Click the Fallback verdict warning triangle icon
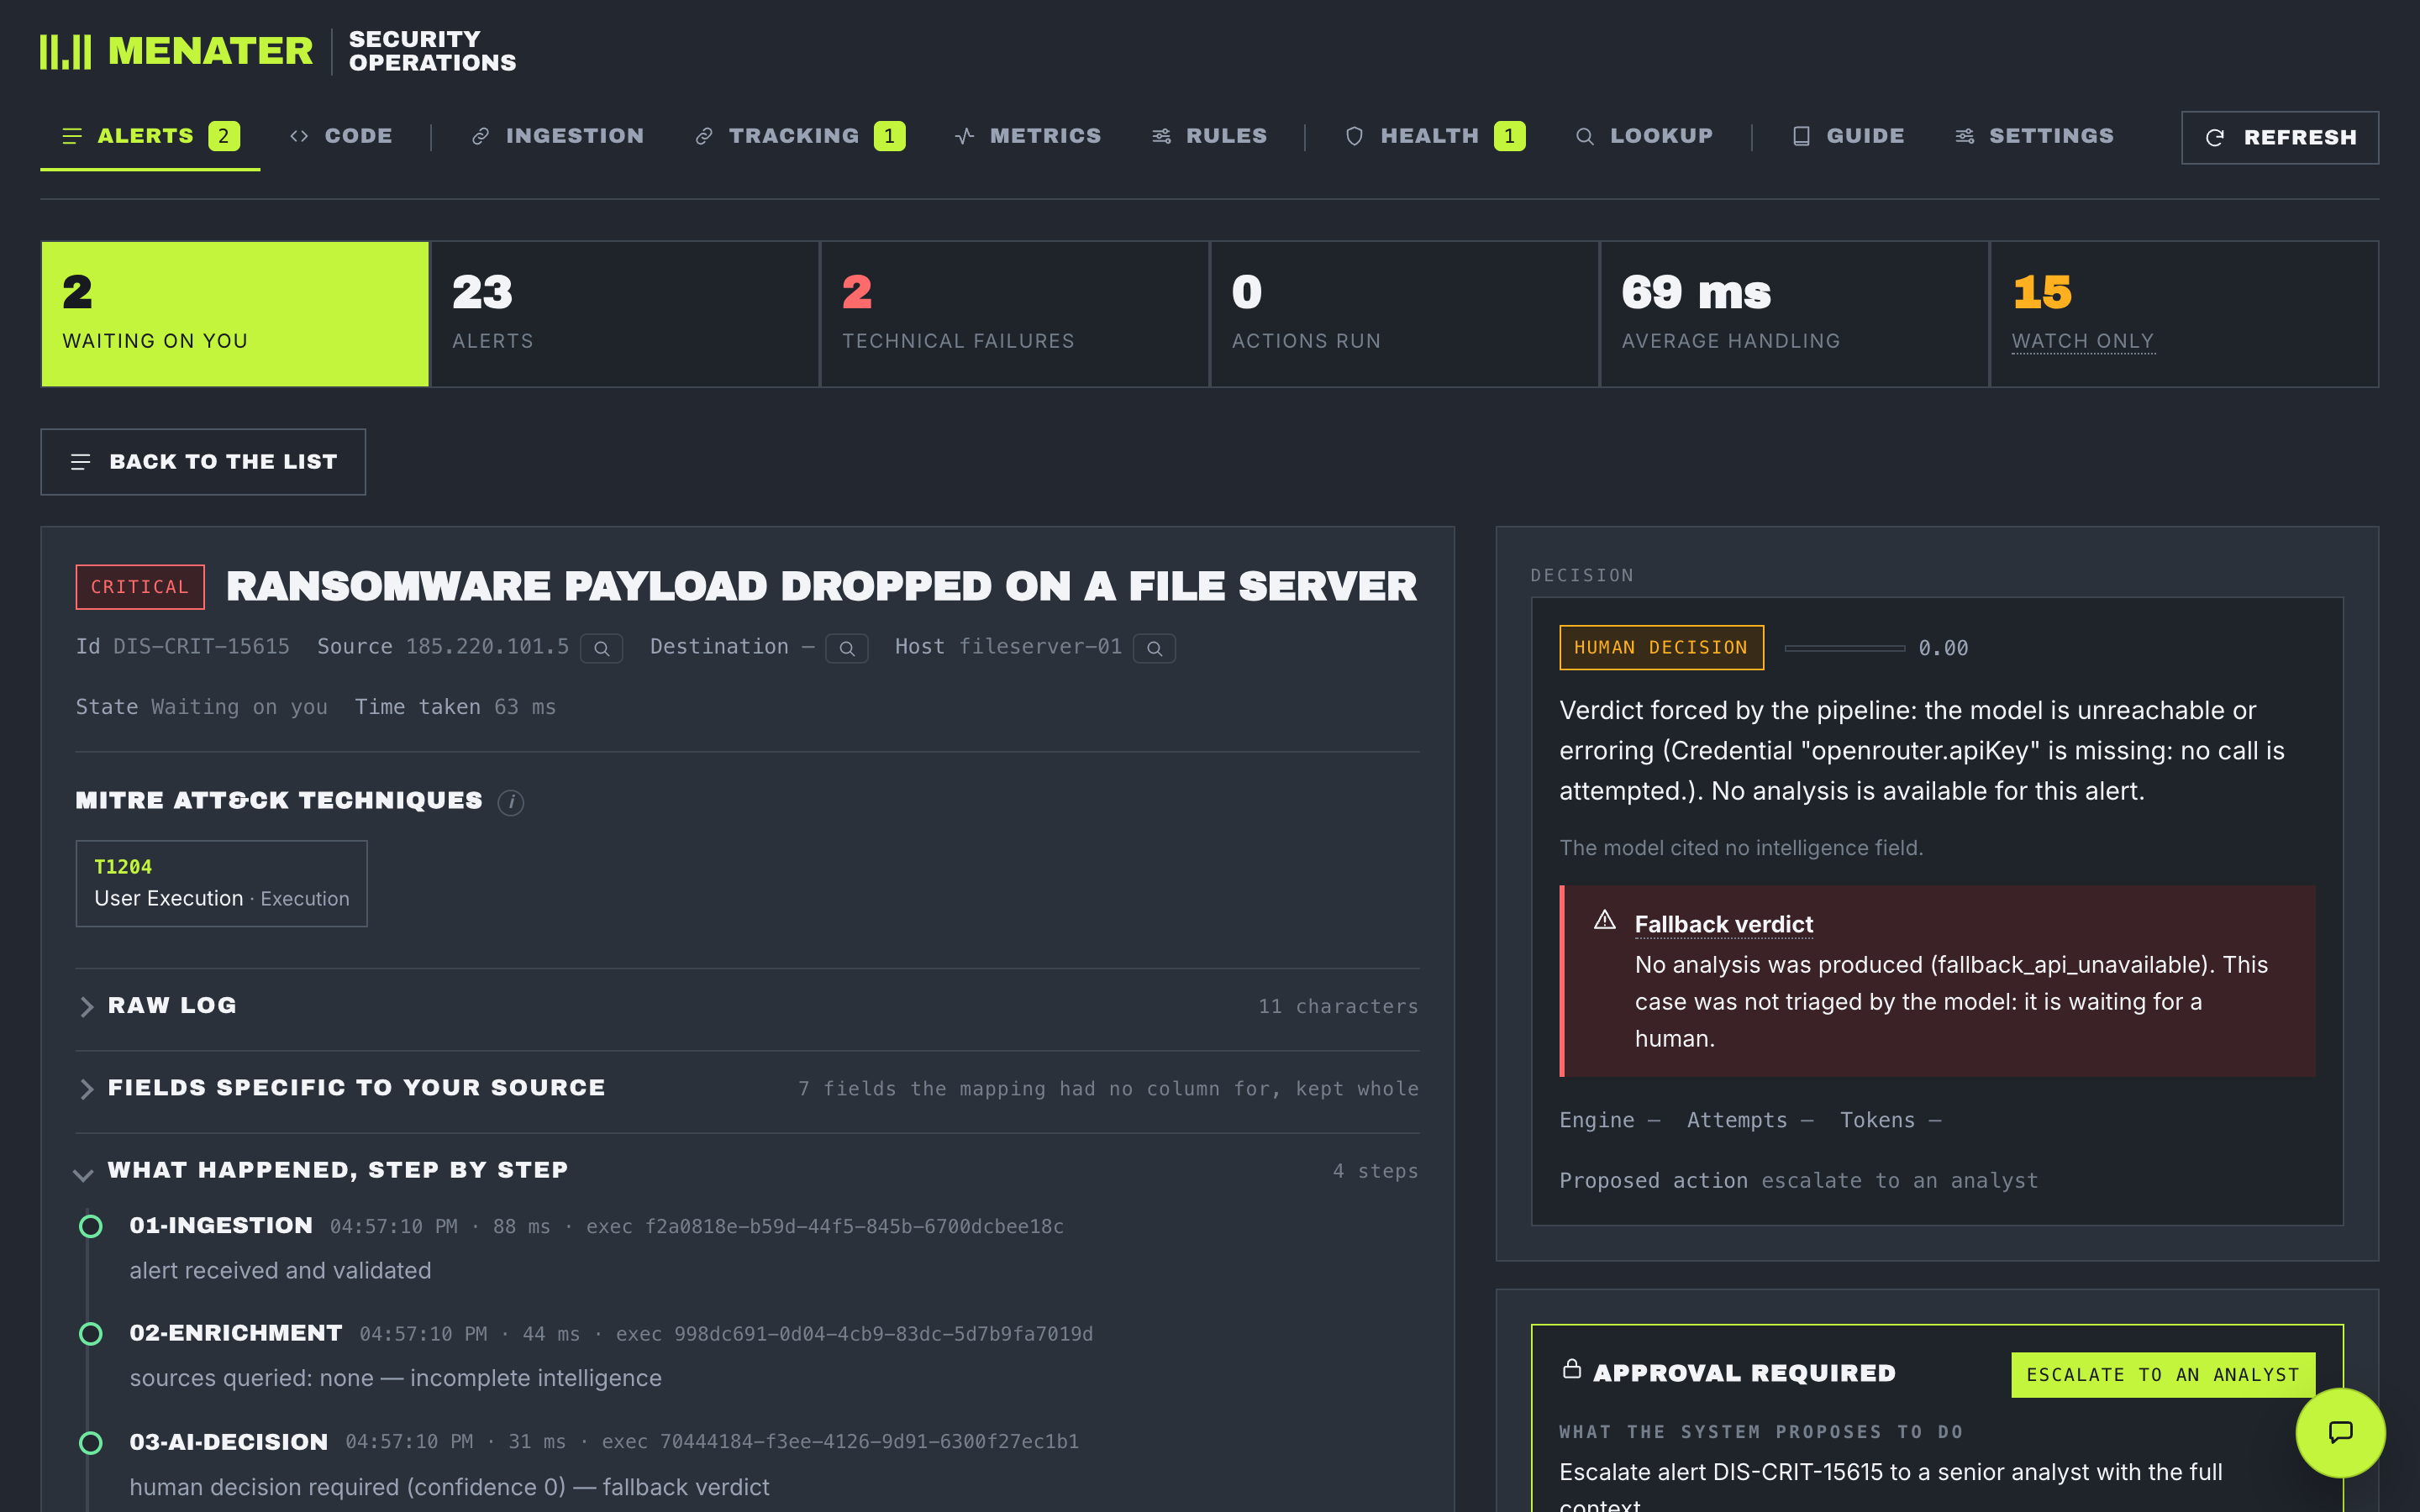This screenshot has height=1512, width=2420. (x=1605, y=920)
